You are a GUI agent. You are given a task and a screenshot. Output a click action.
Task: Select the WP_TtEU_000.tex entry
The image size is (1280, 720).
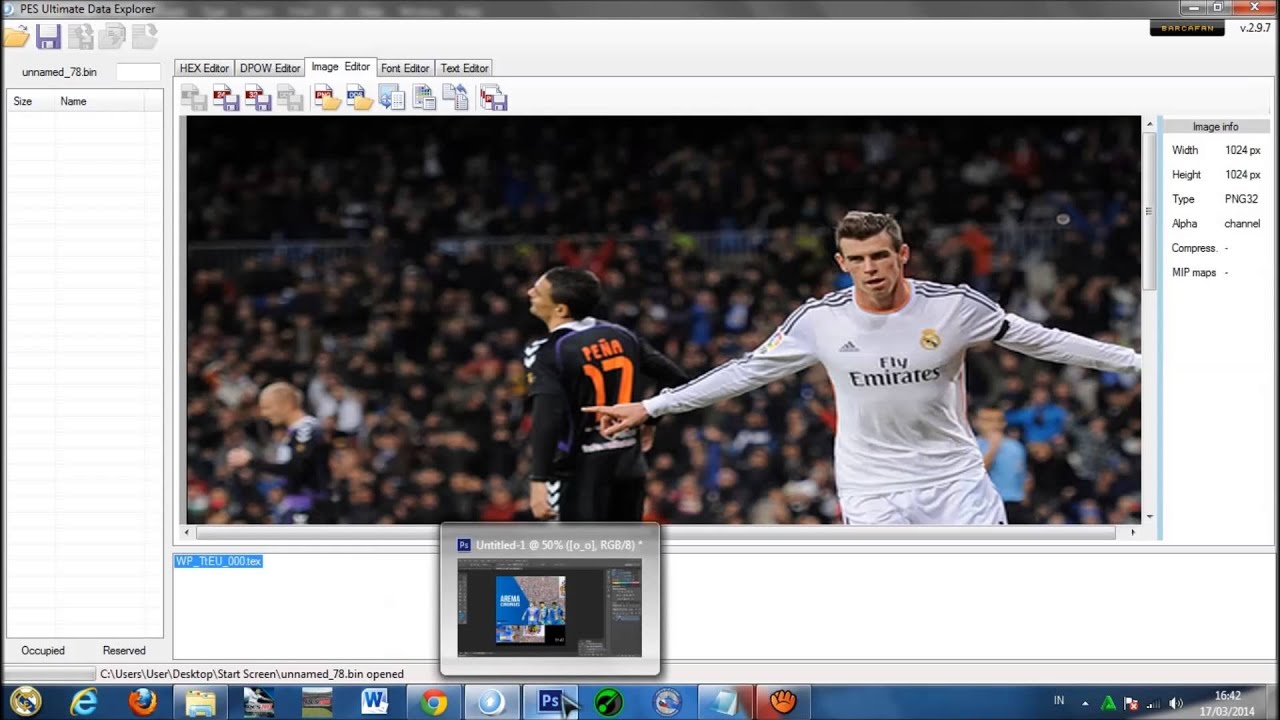coord(218,561)
